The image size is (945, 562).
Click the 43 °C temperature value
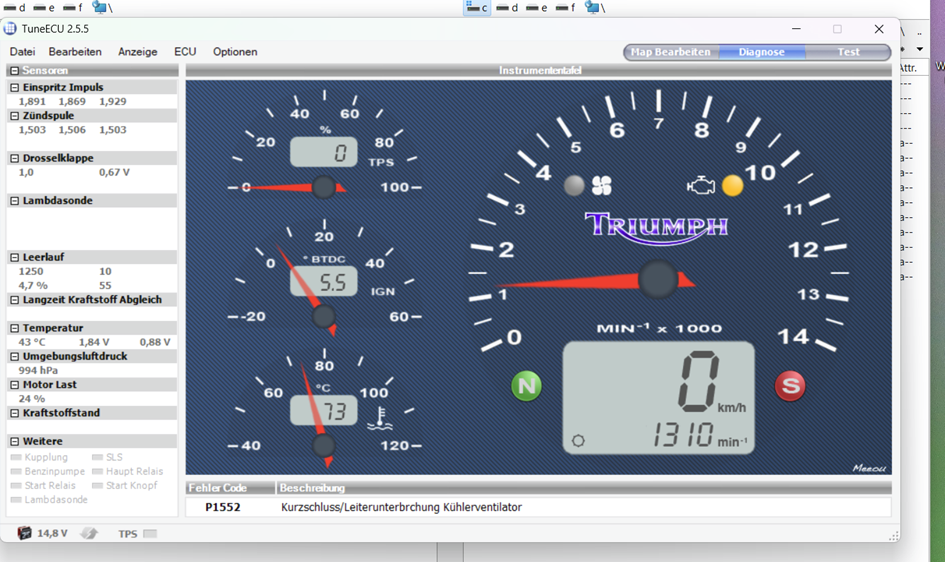[x=32, y=342]
